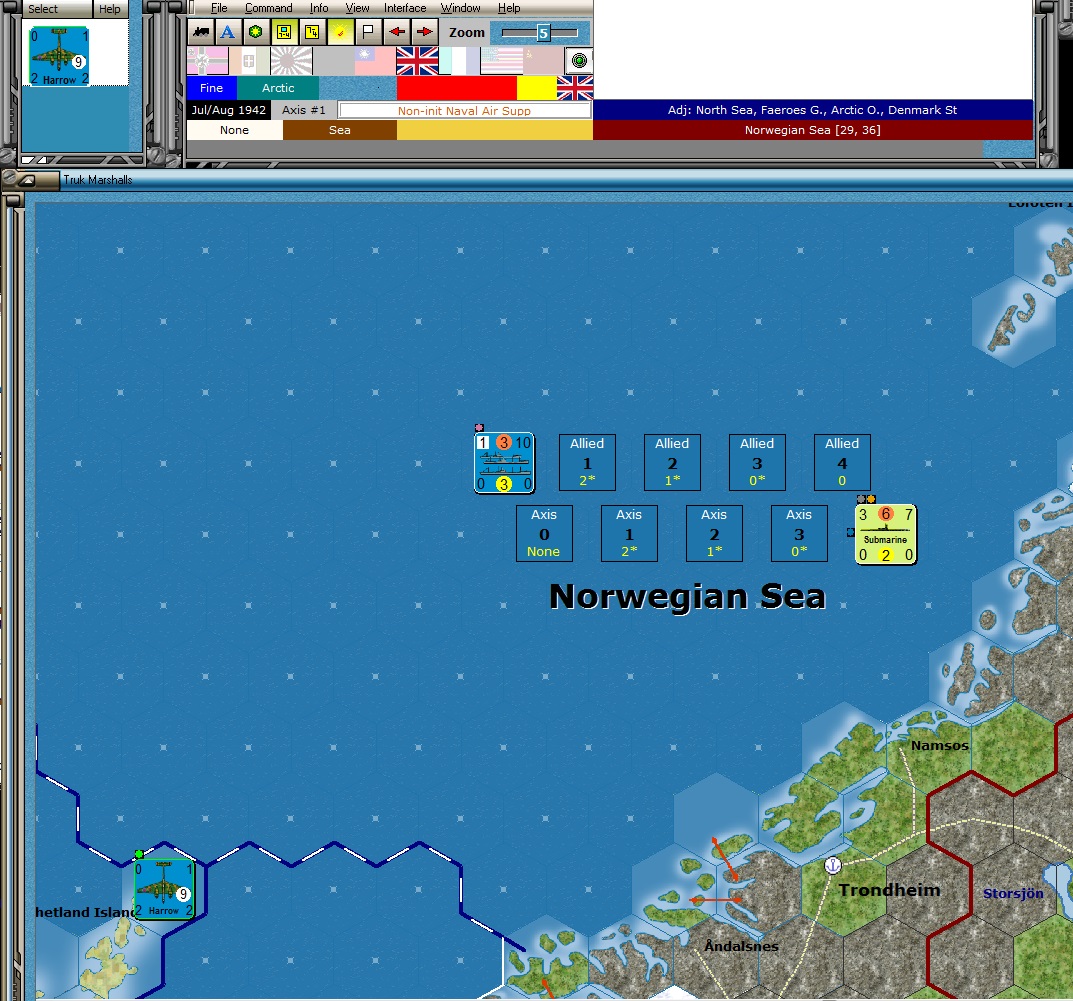Select the Harrow aircraft unit near Shetland Islands
This screenshot has height=1001, width=1073.
(164, 889)
